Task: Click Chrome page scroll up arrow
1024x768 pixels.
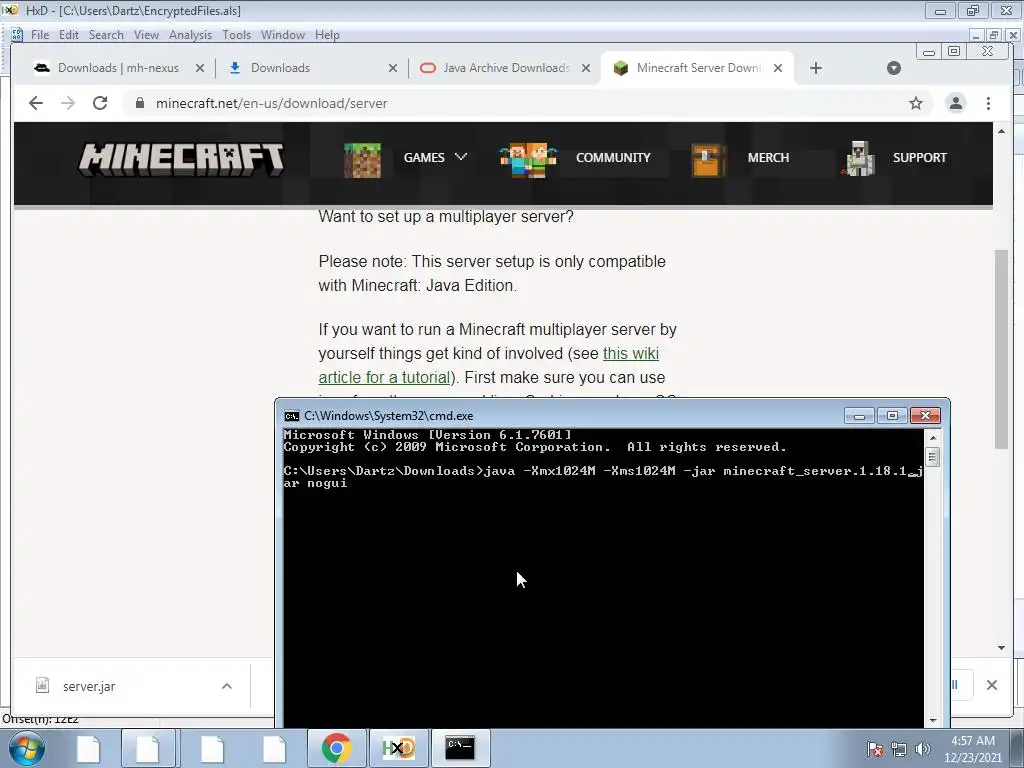Action: click(1001, 131)
